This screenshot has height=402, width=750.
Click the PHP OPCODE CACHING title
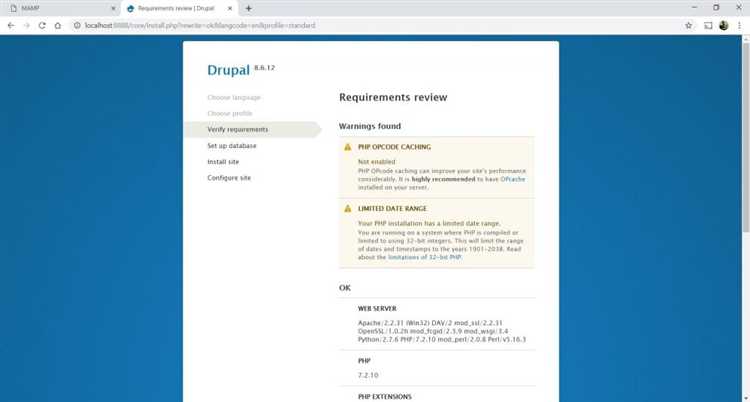click(x=395, y=147)
